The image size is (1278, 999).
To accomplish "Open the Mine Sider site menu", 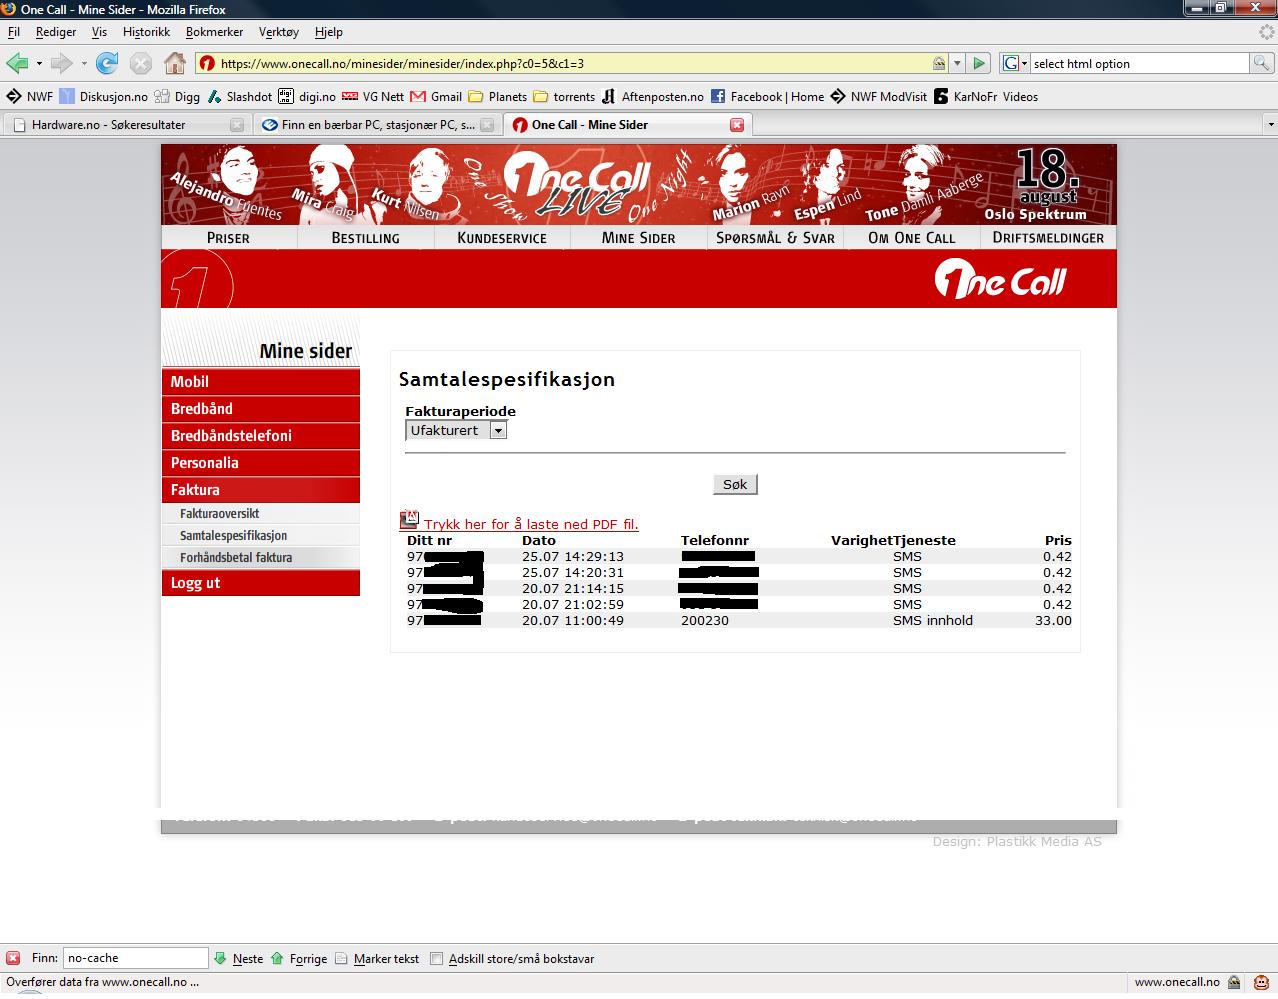I will [638, 238].
